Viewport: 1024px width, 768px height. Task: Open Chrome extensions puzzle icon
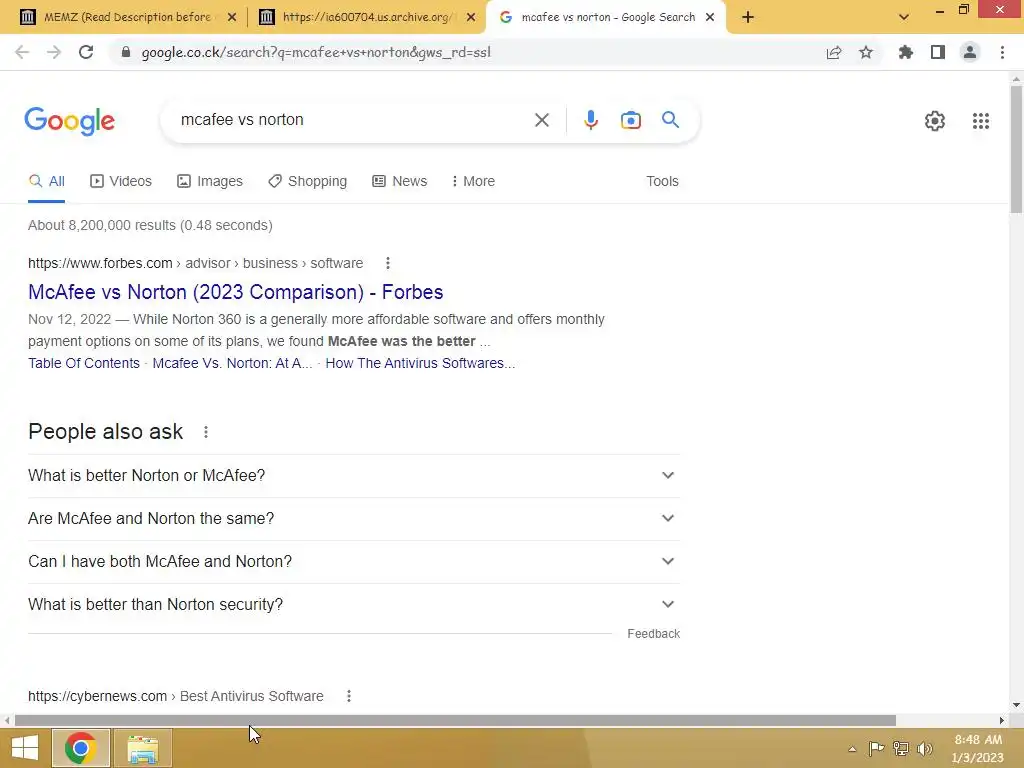point(905,52)
